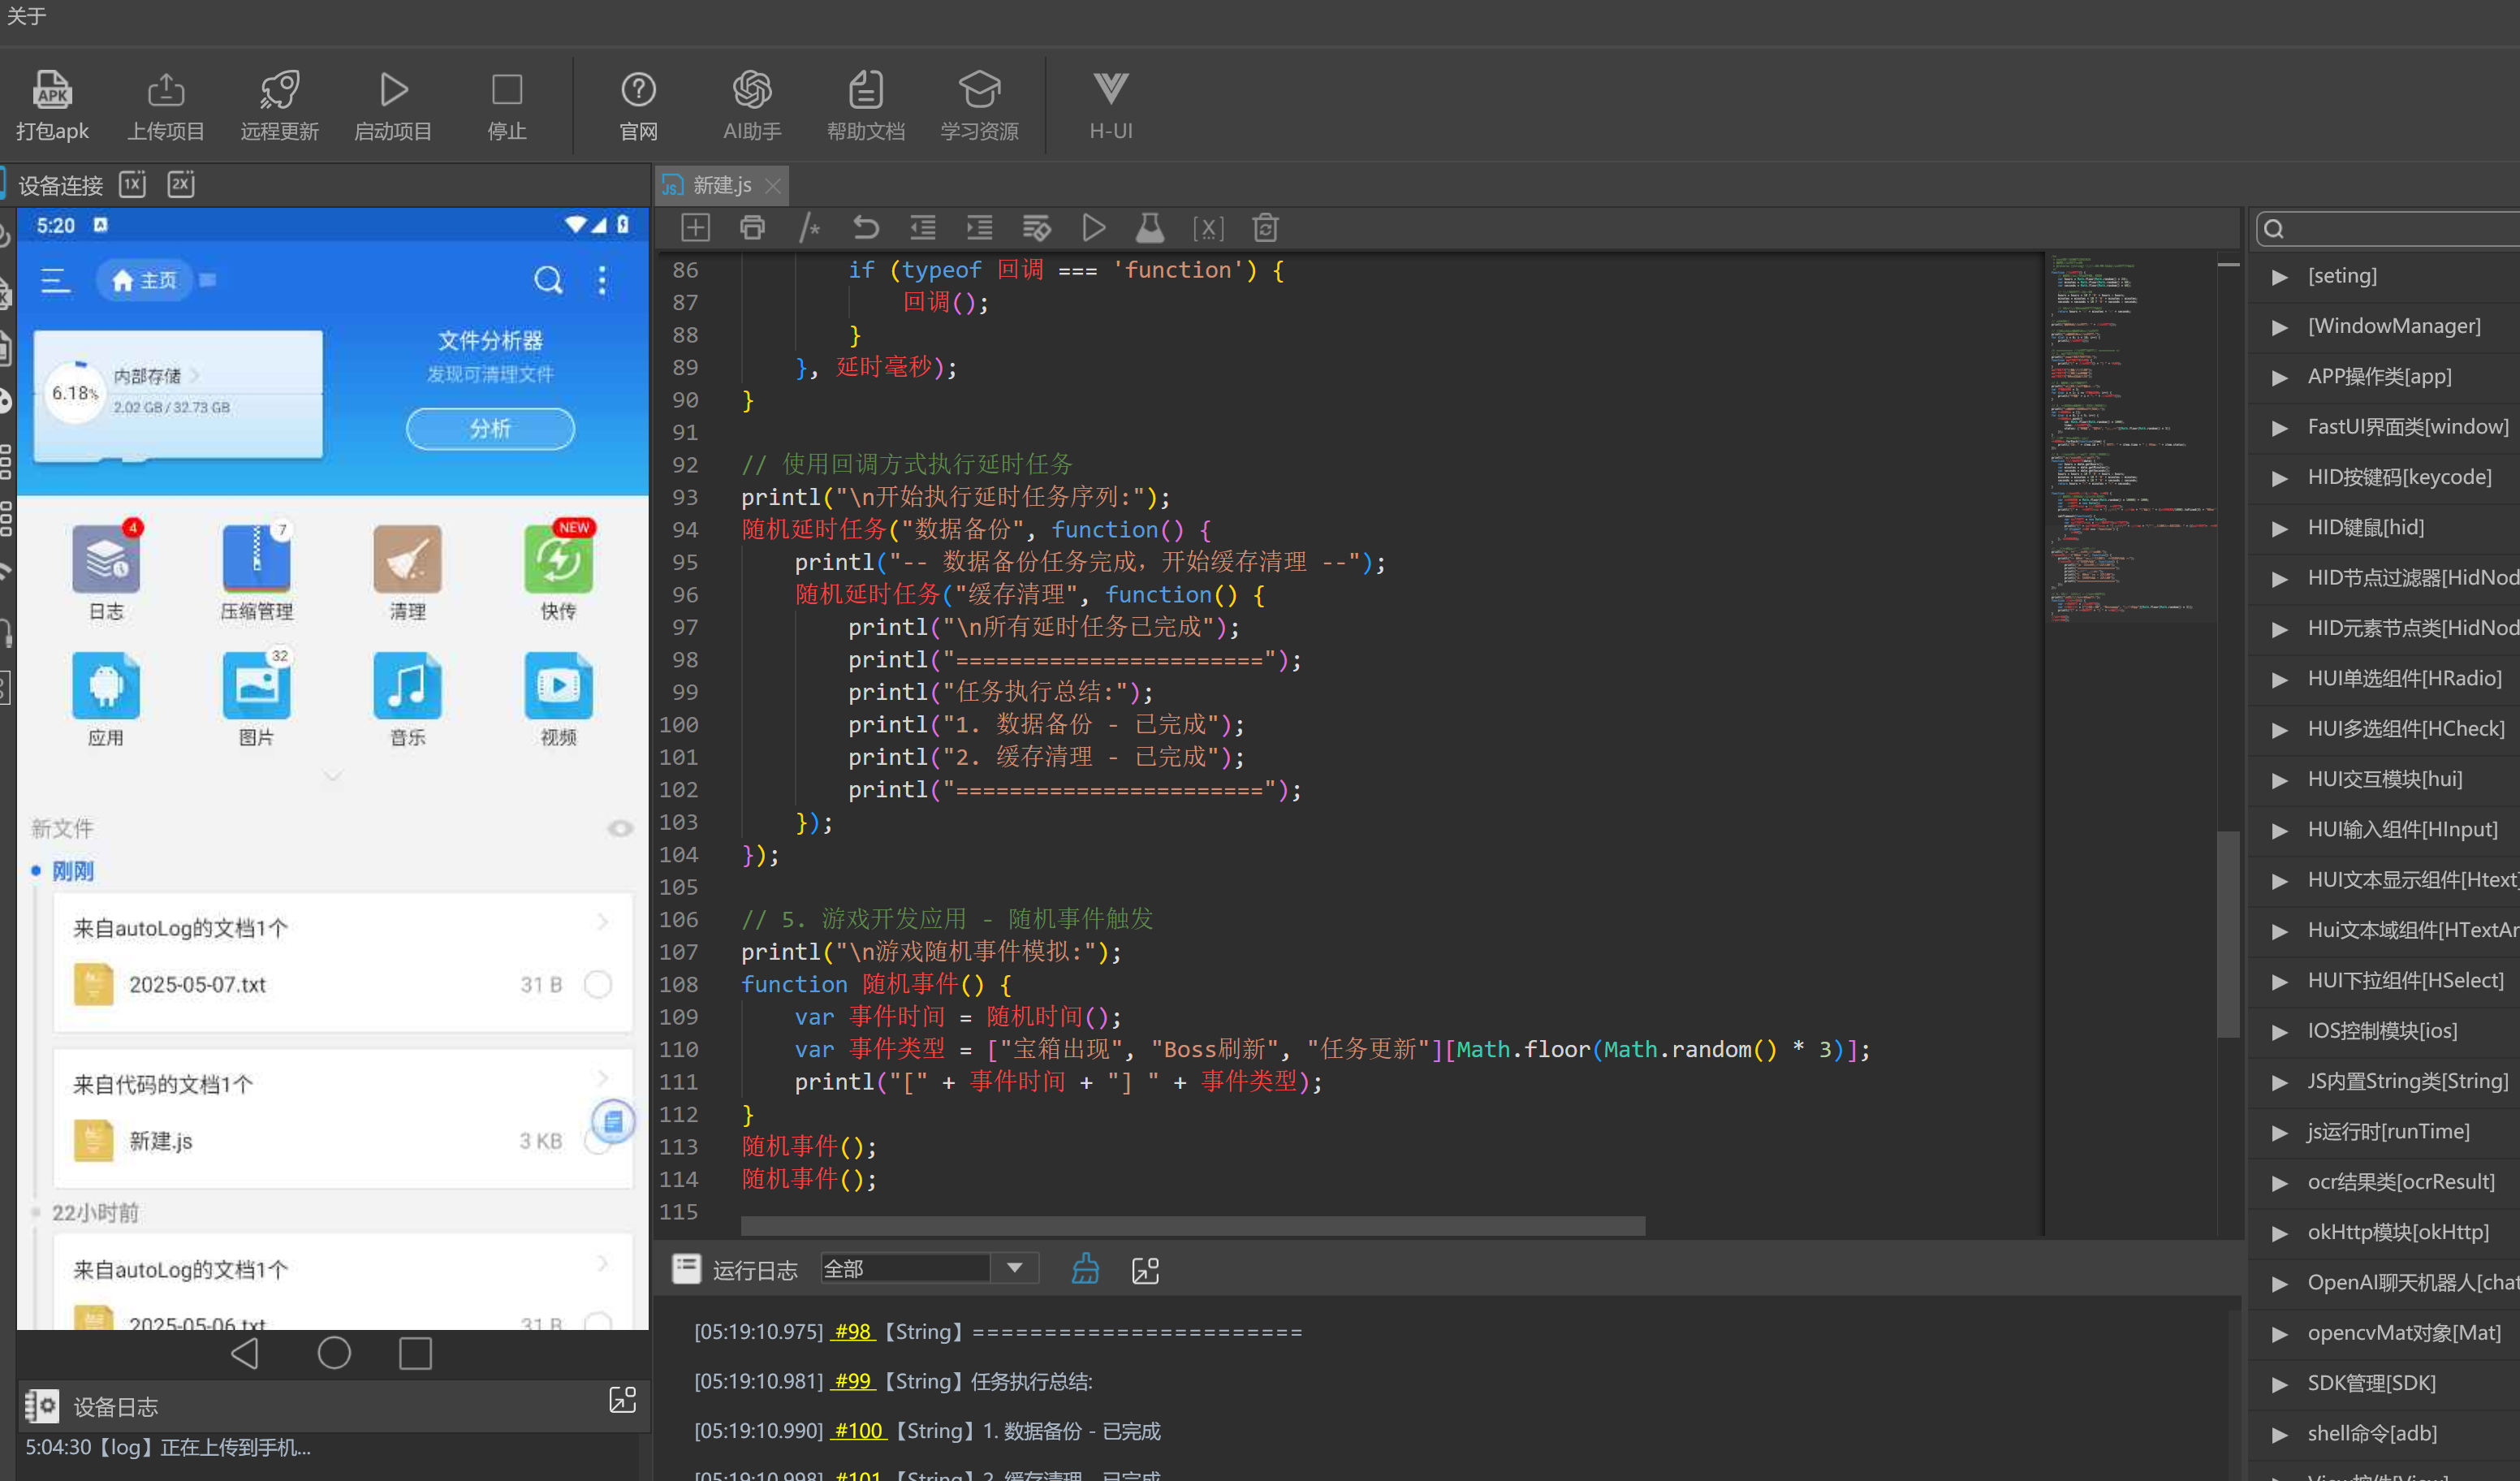Select radio circle for 2025-05-07.txt
Screen dimensions: 2520x1481
click(x=598, y=984)
